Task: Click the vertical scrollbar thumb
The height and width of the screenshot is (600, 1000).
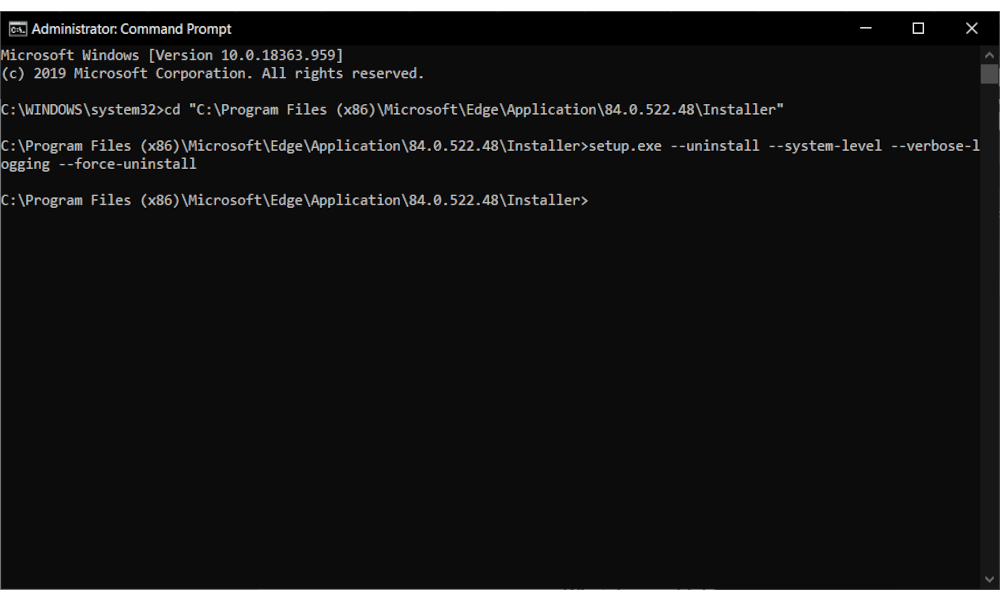Action: (989, 74)
